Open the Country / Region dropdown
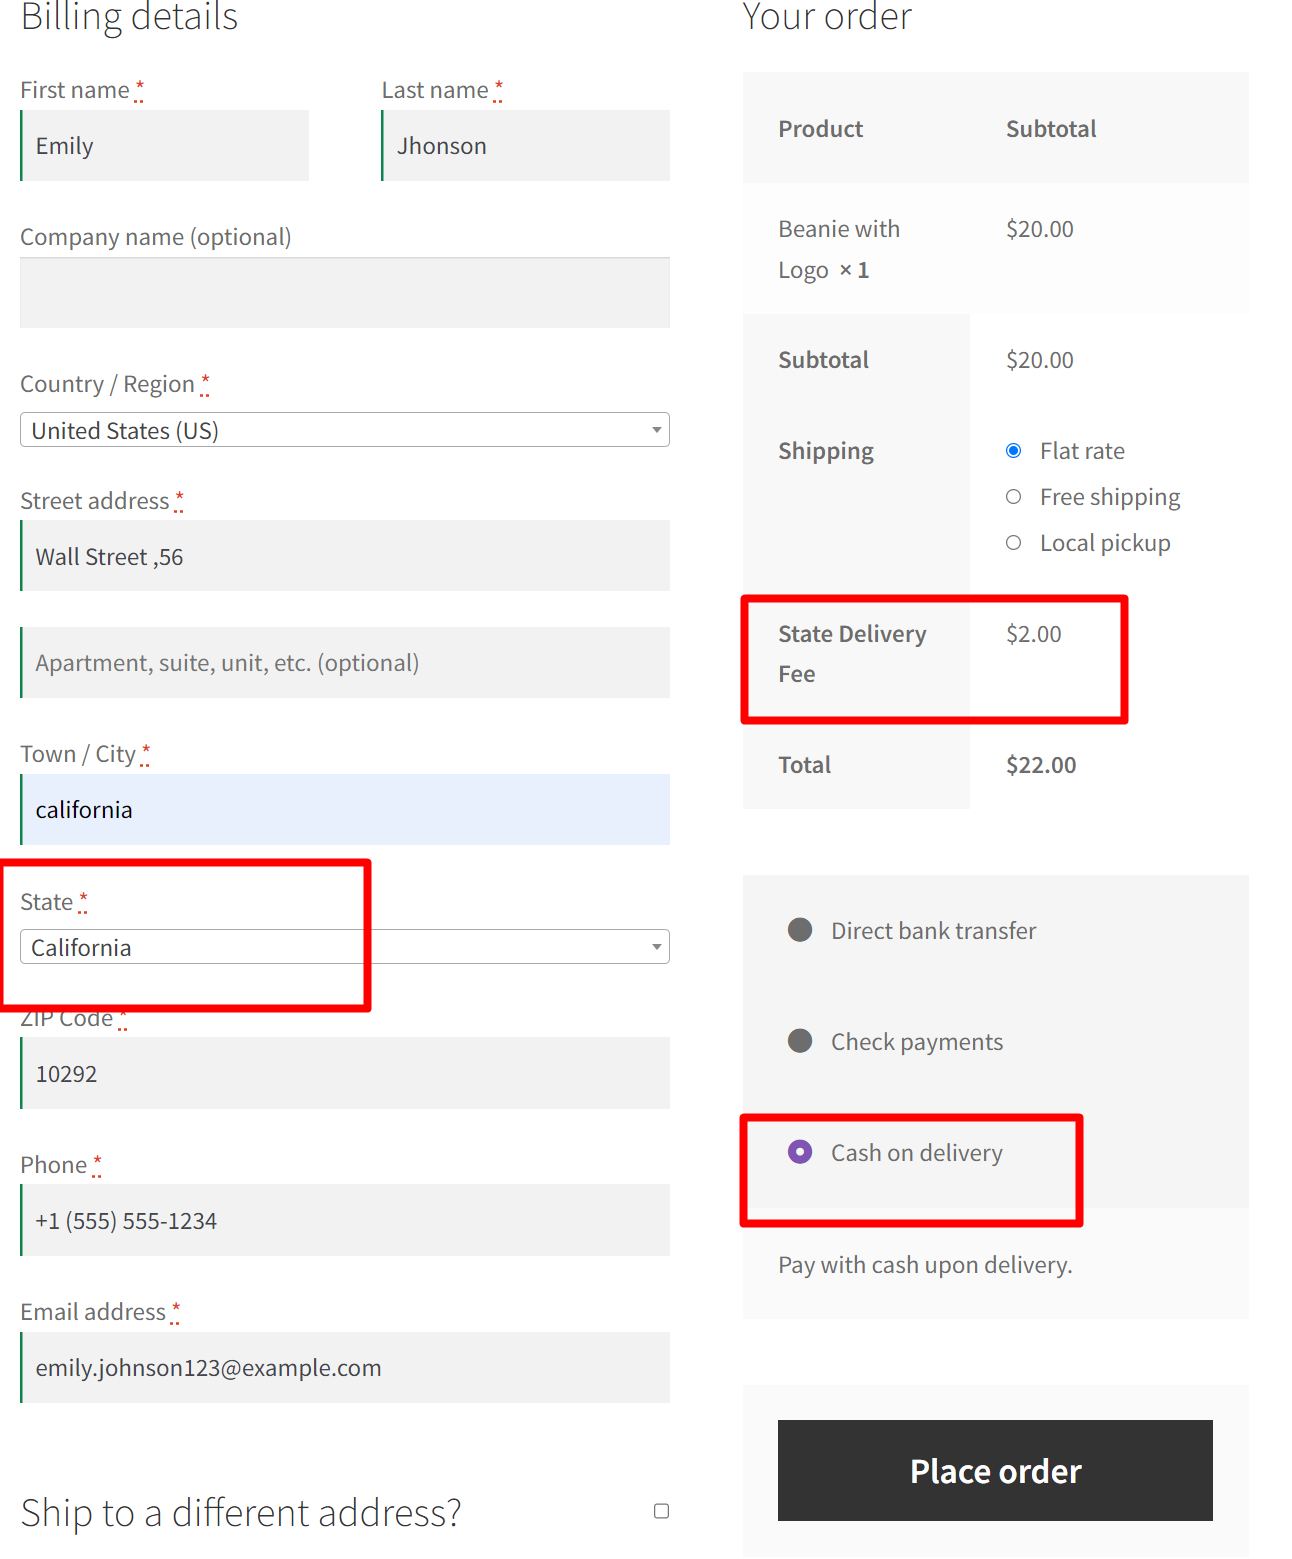This screenshot has width=1292, height=1559. pos(345,430)
